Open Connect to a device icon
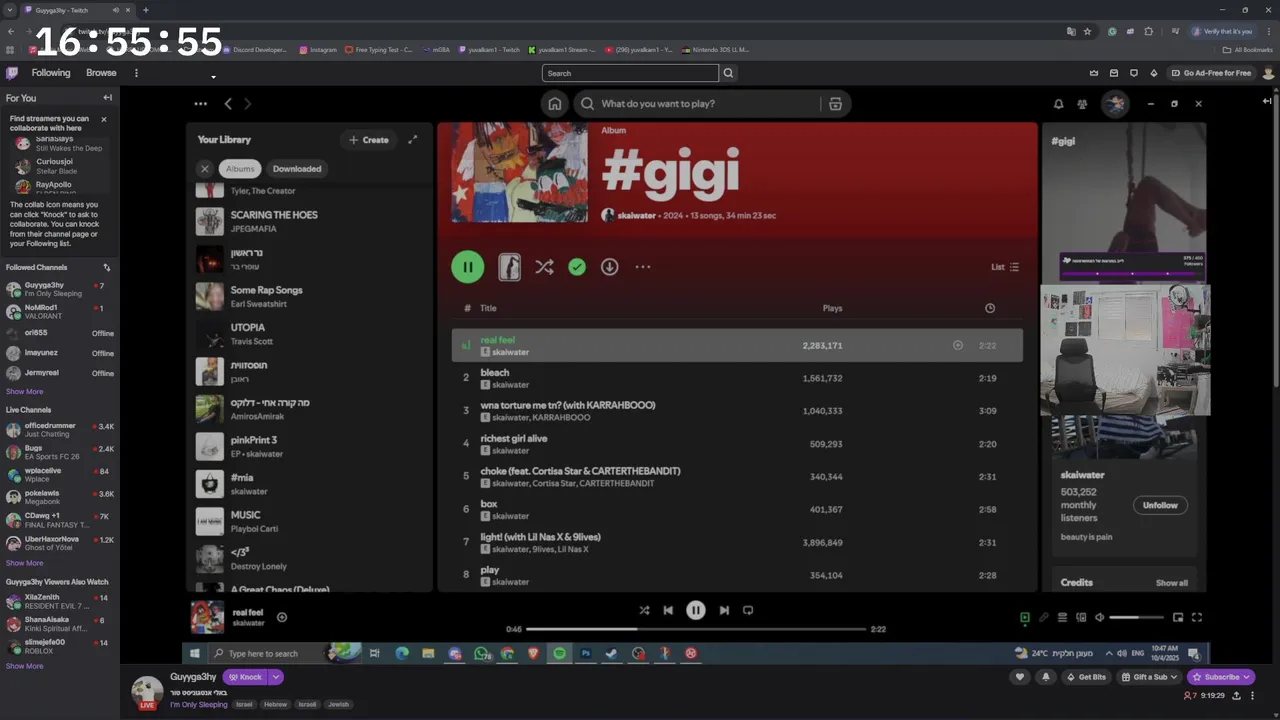The image size is (1280, 720). (1081, 618)
